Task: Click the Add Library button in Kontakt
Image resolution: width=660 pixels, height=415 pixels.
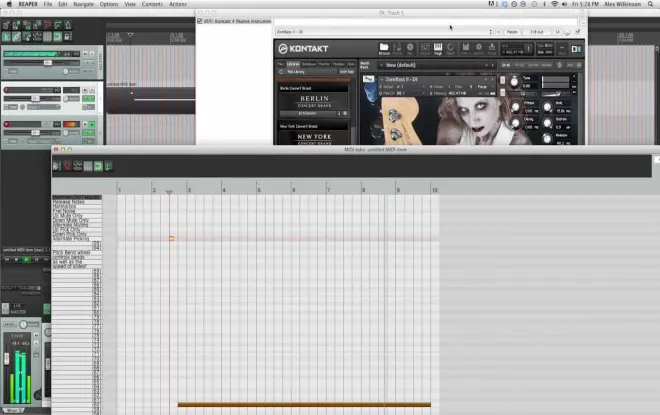Action: click(x=296, y=72)
